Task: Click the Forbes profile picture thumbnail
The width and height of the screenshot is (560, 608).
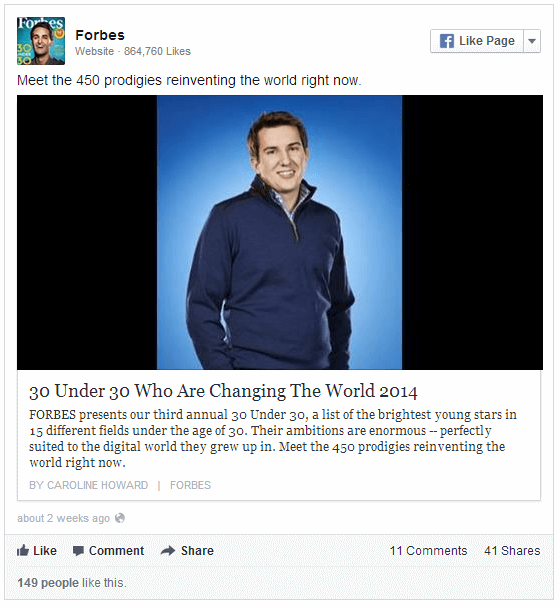Action: pyautogui.click(x=41, y=41)
